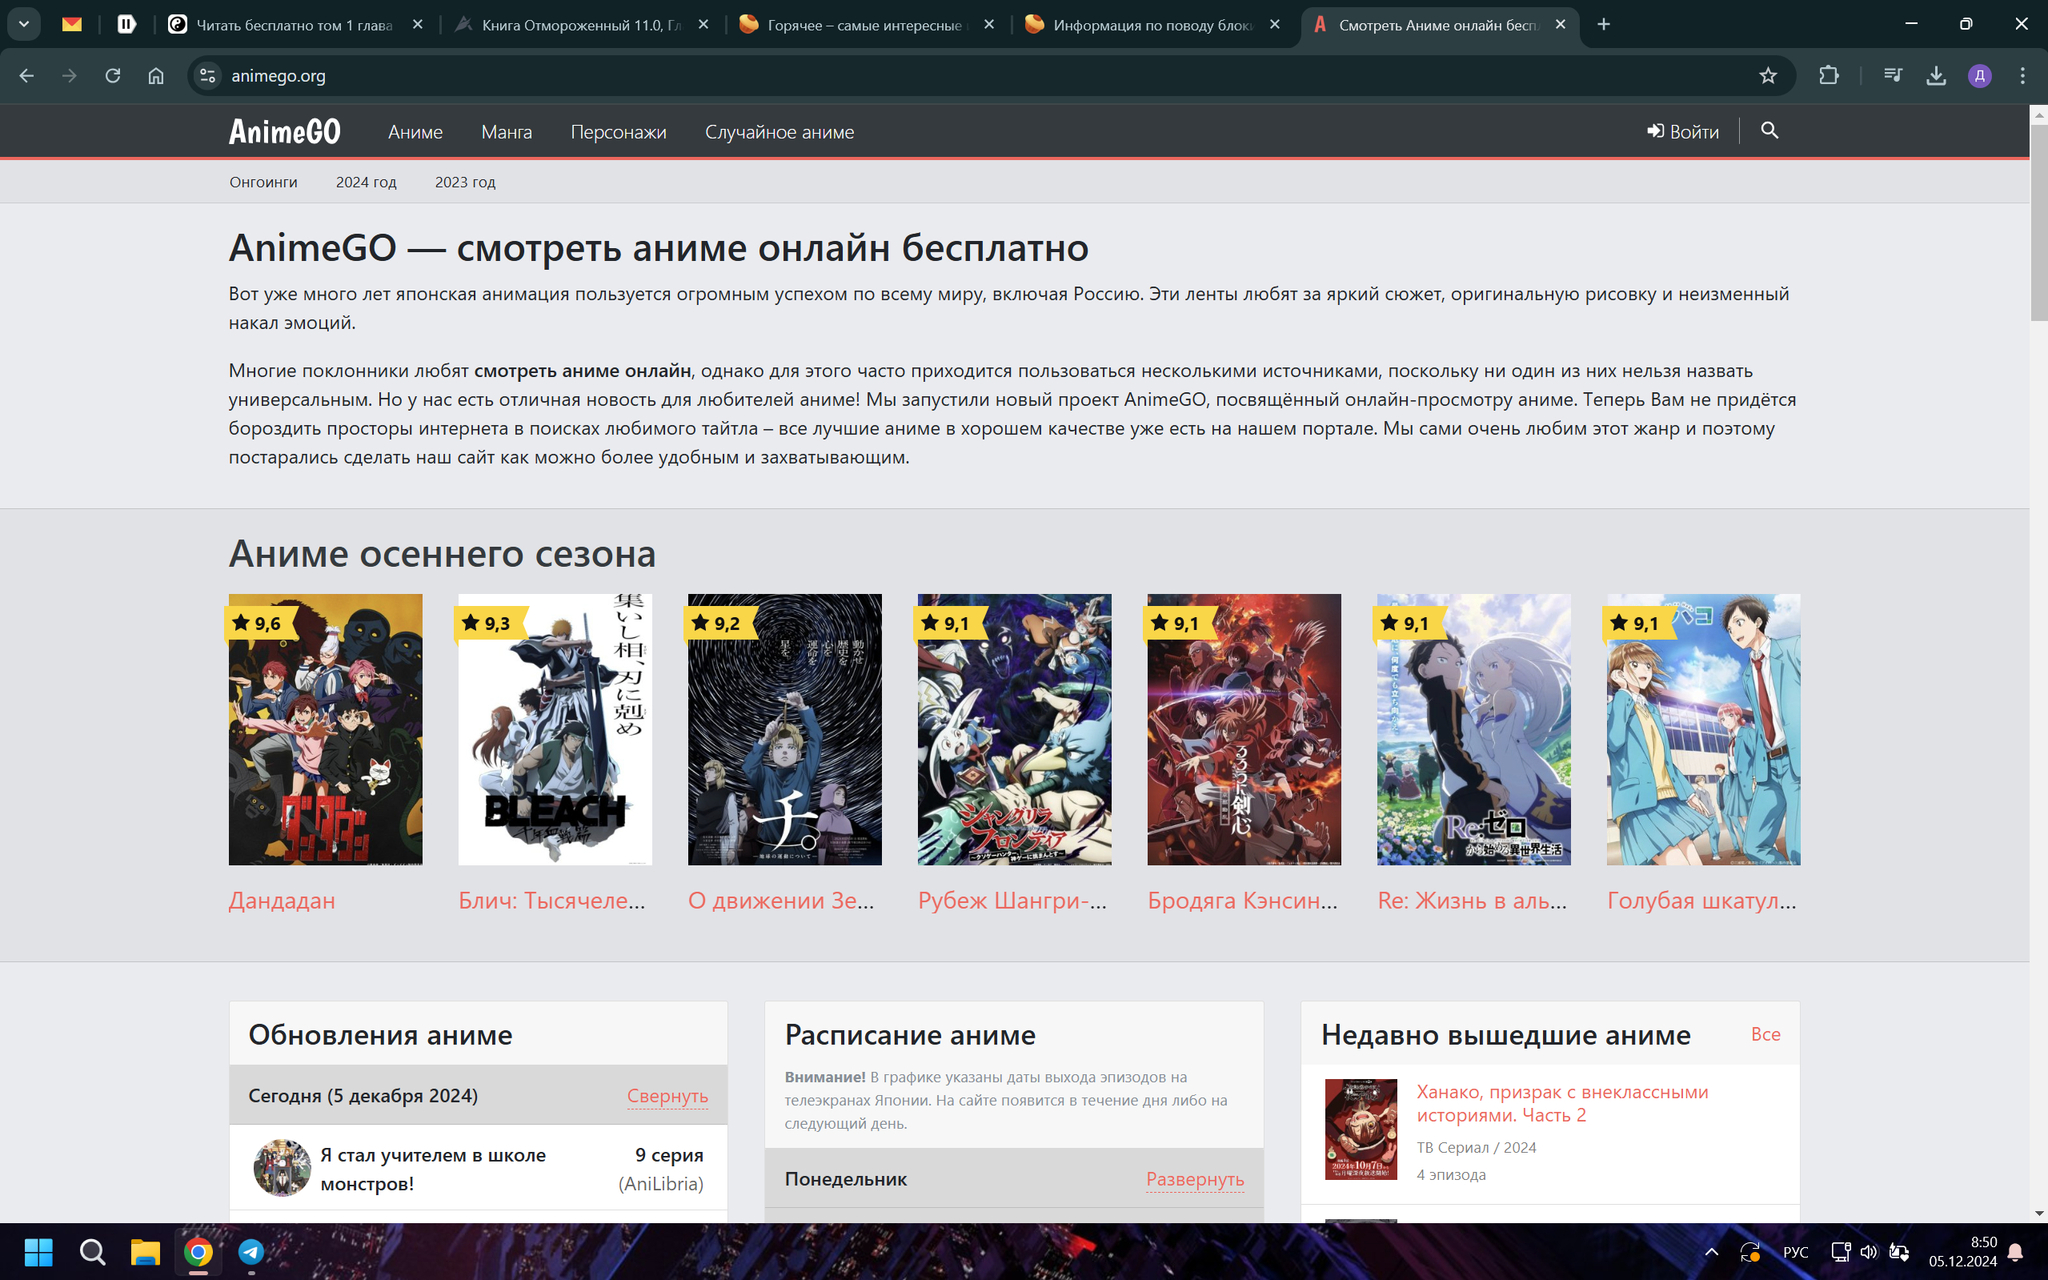Click the page vertical scrollbar thumb
Viewport: 2048px width, 1280px height.
coord(2038,220)
